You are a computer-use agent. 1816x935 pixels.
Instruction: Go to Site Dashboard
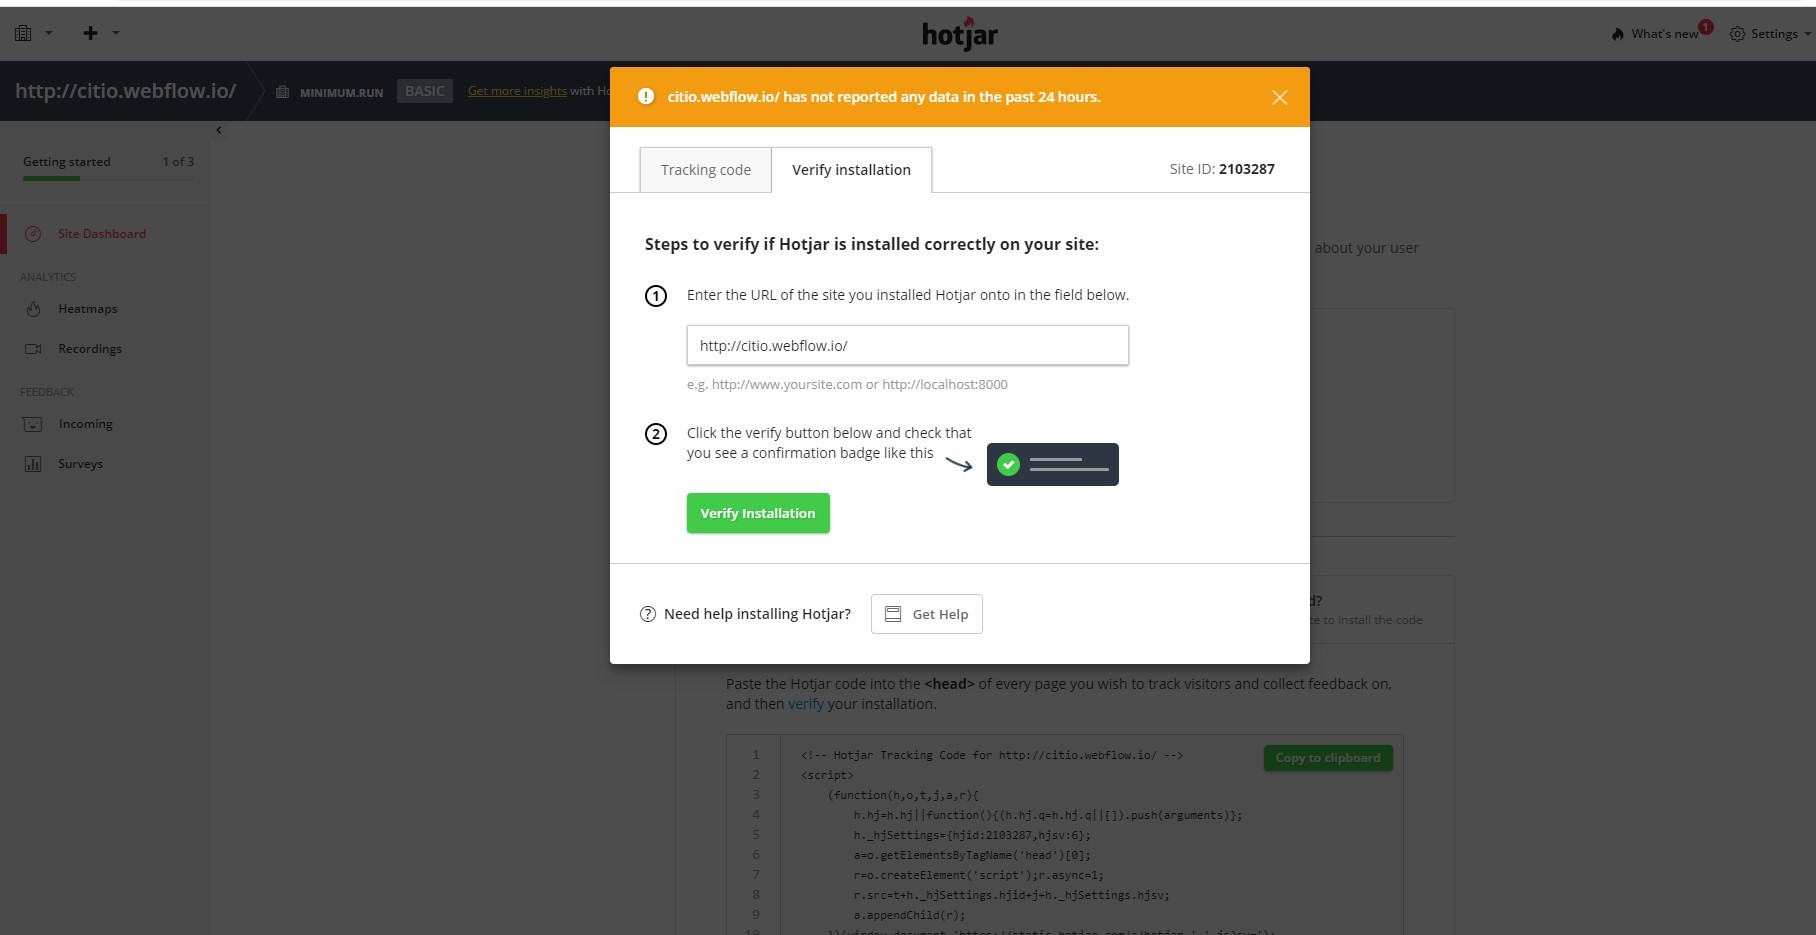click(x=102, y=234)
